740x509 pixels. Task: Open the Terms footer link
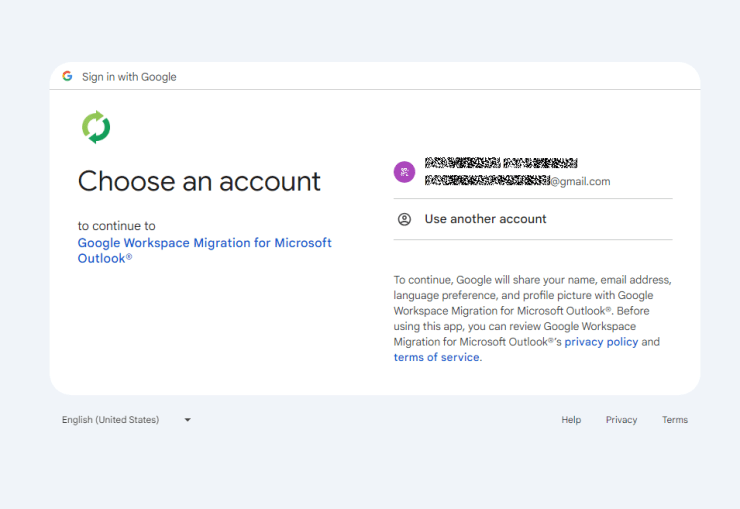(675, 419)
